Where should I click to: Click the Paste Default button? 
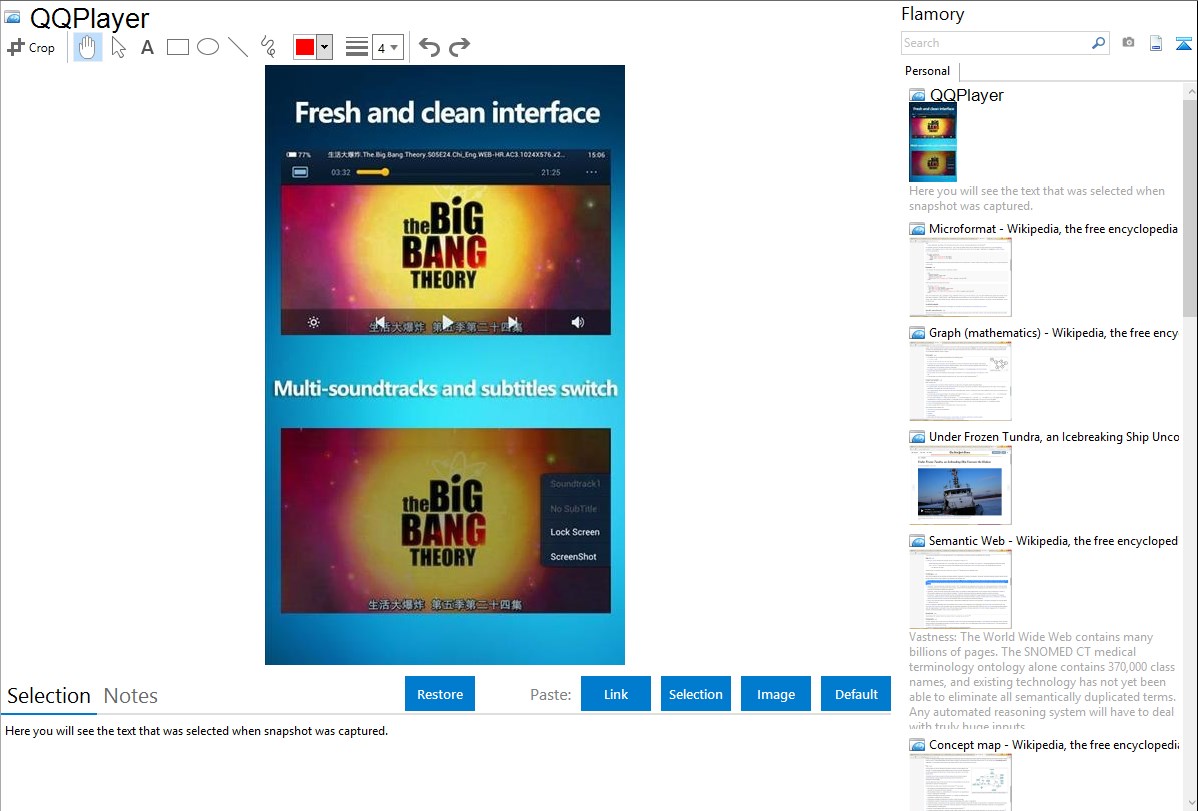[856, 694]
